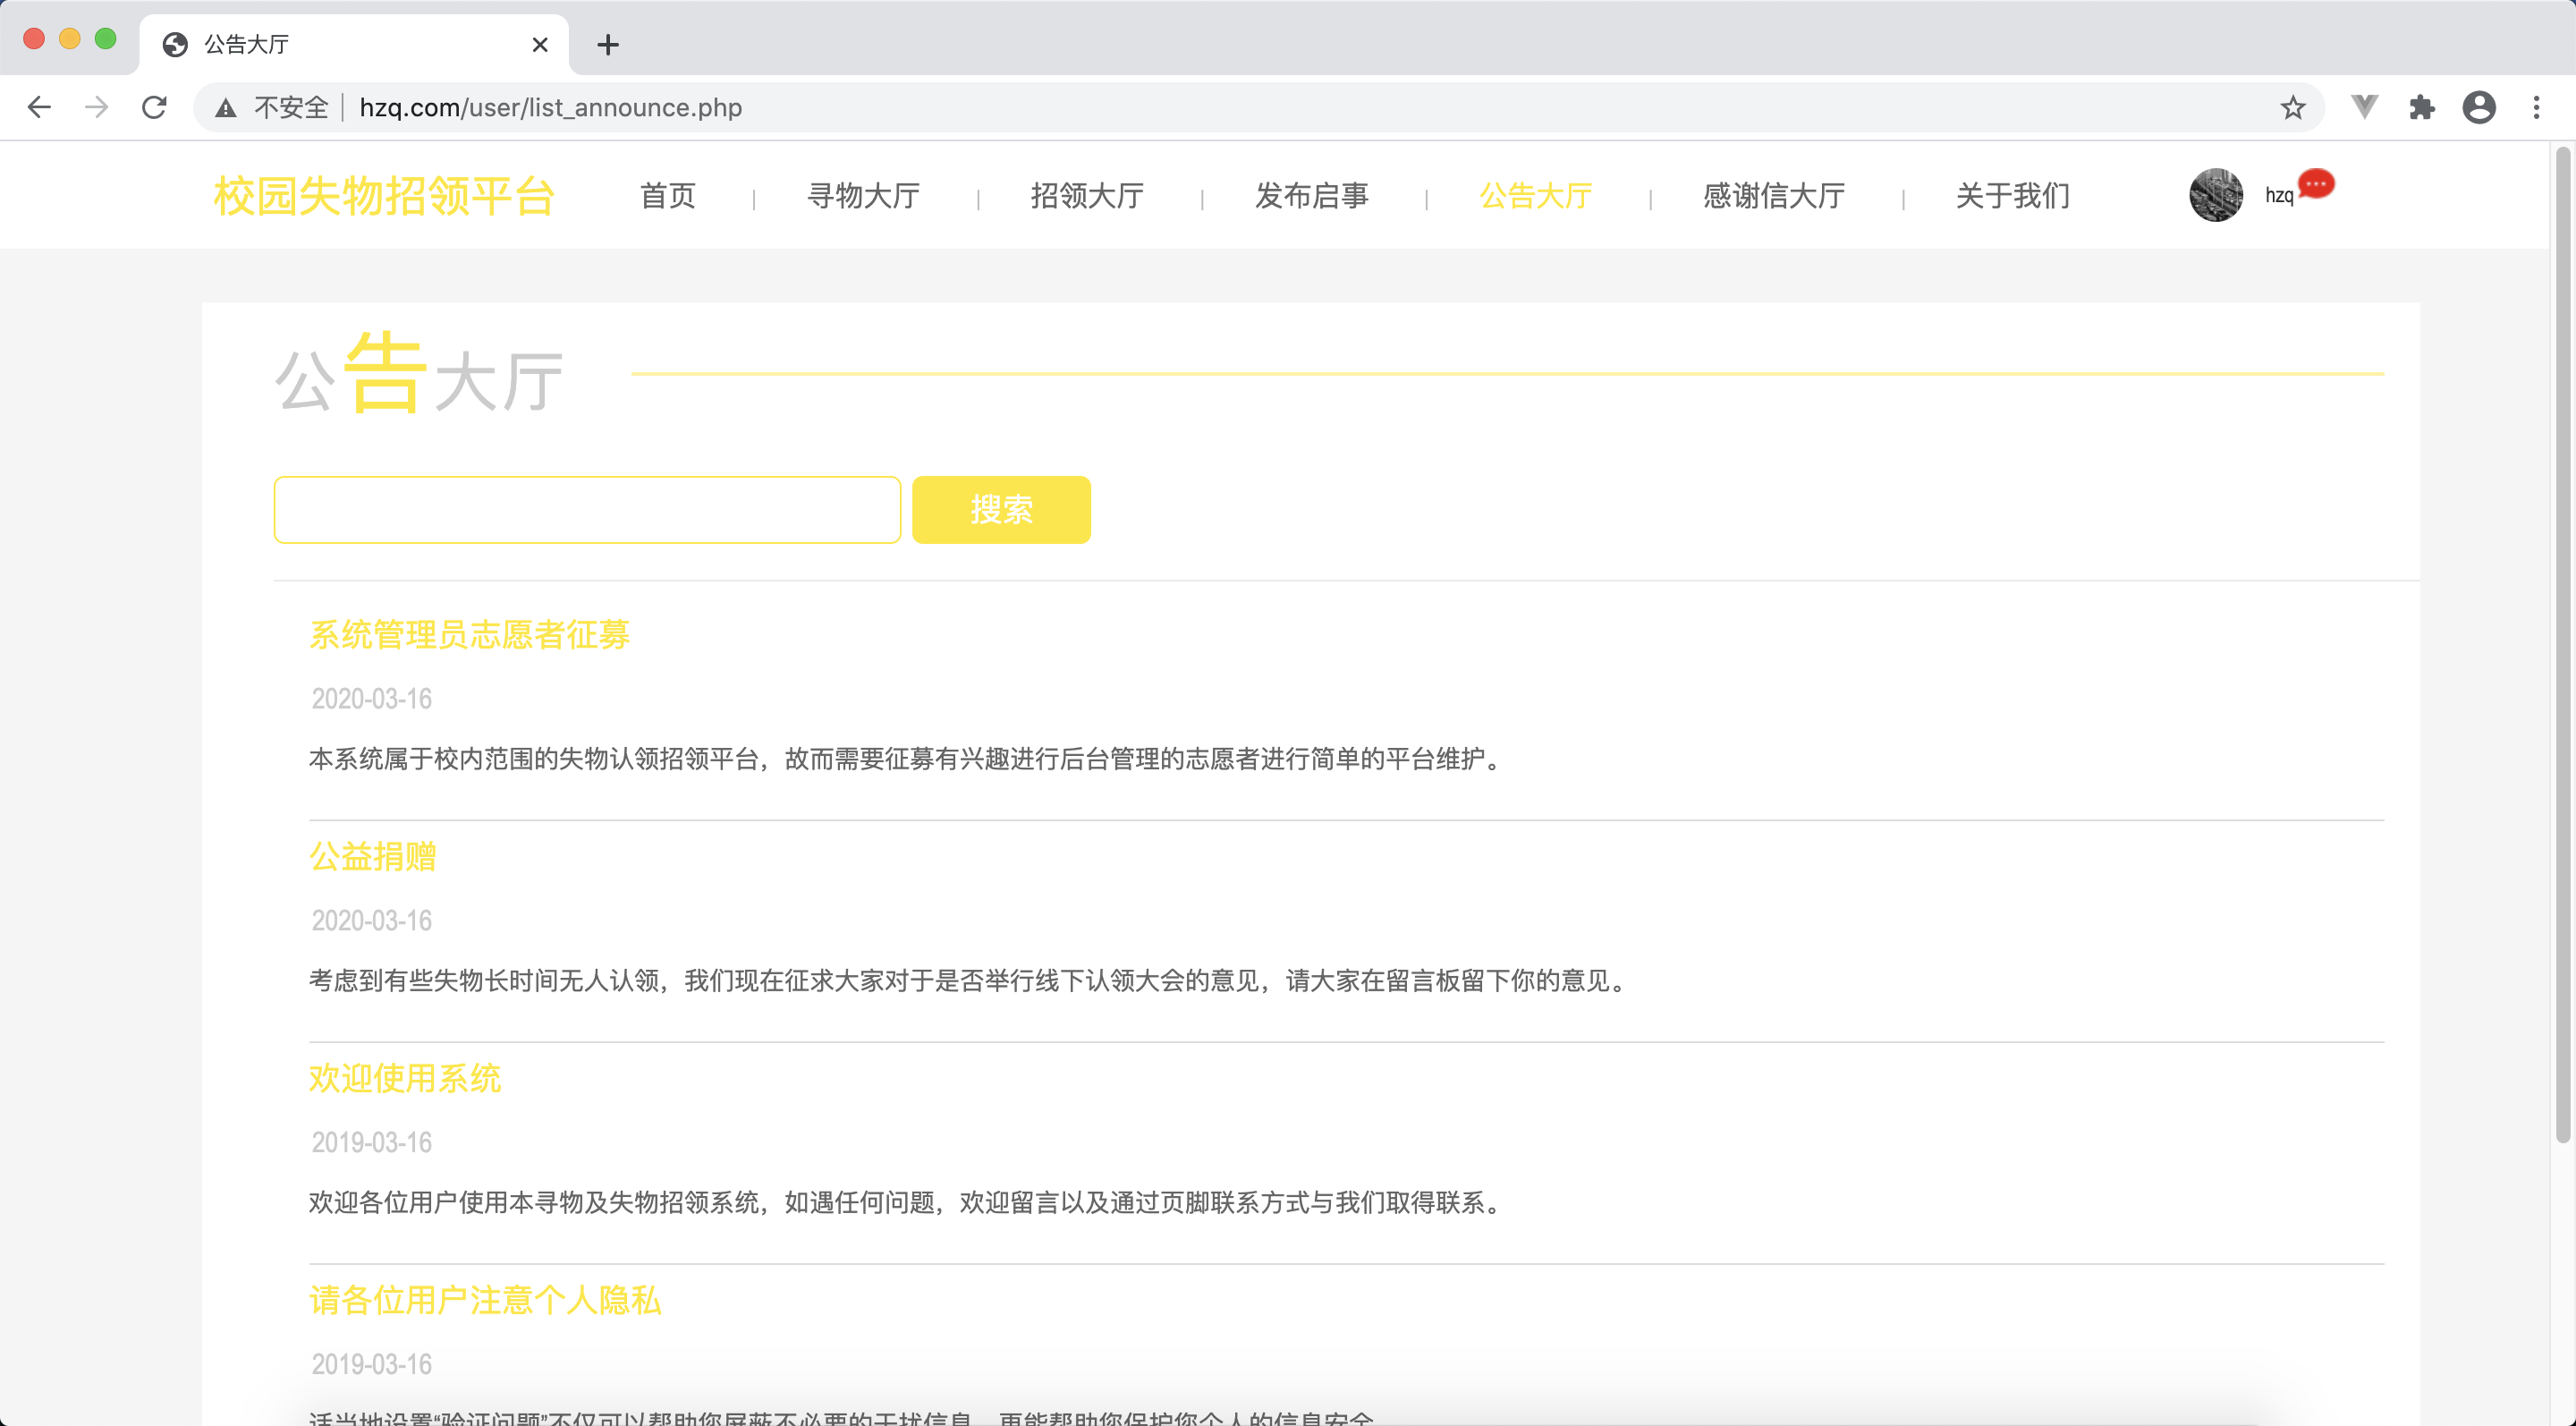Click the browser forward arrow

coord(96,107)
